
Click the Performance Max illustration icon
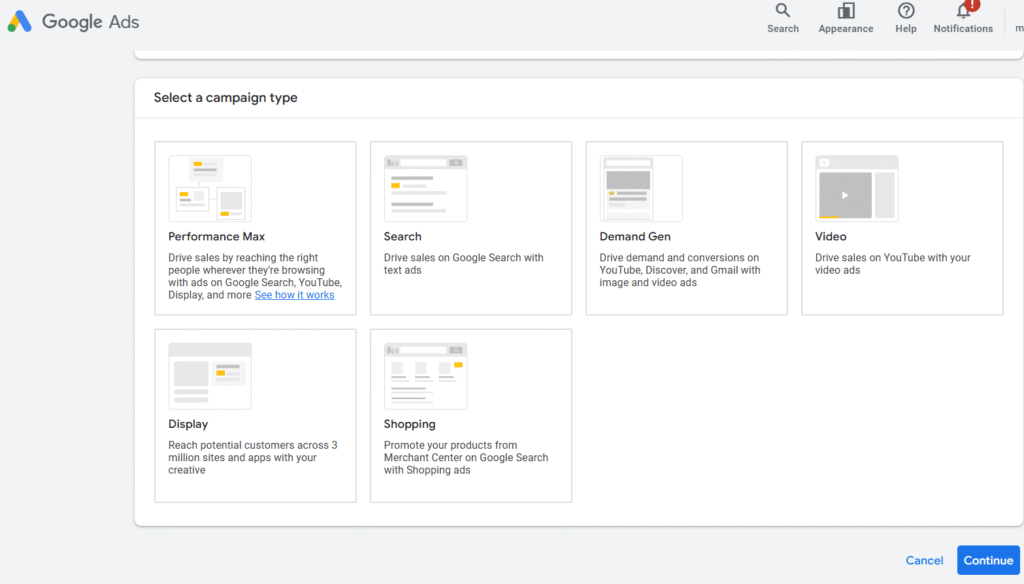point(210,189)
